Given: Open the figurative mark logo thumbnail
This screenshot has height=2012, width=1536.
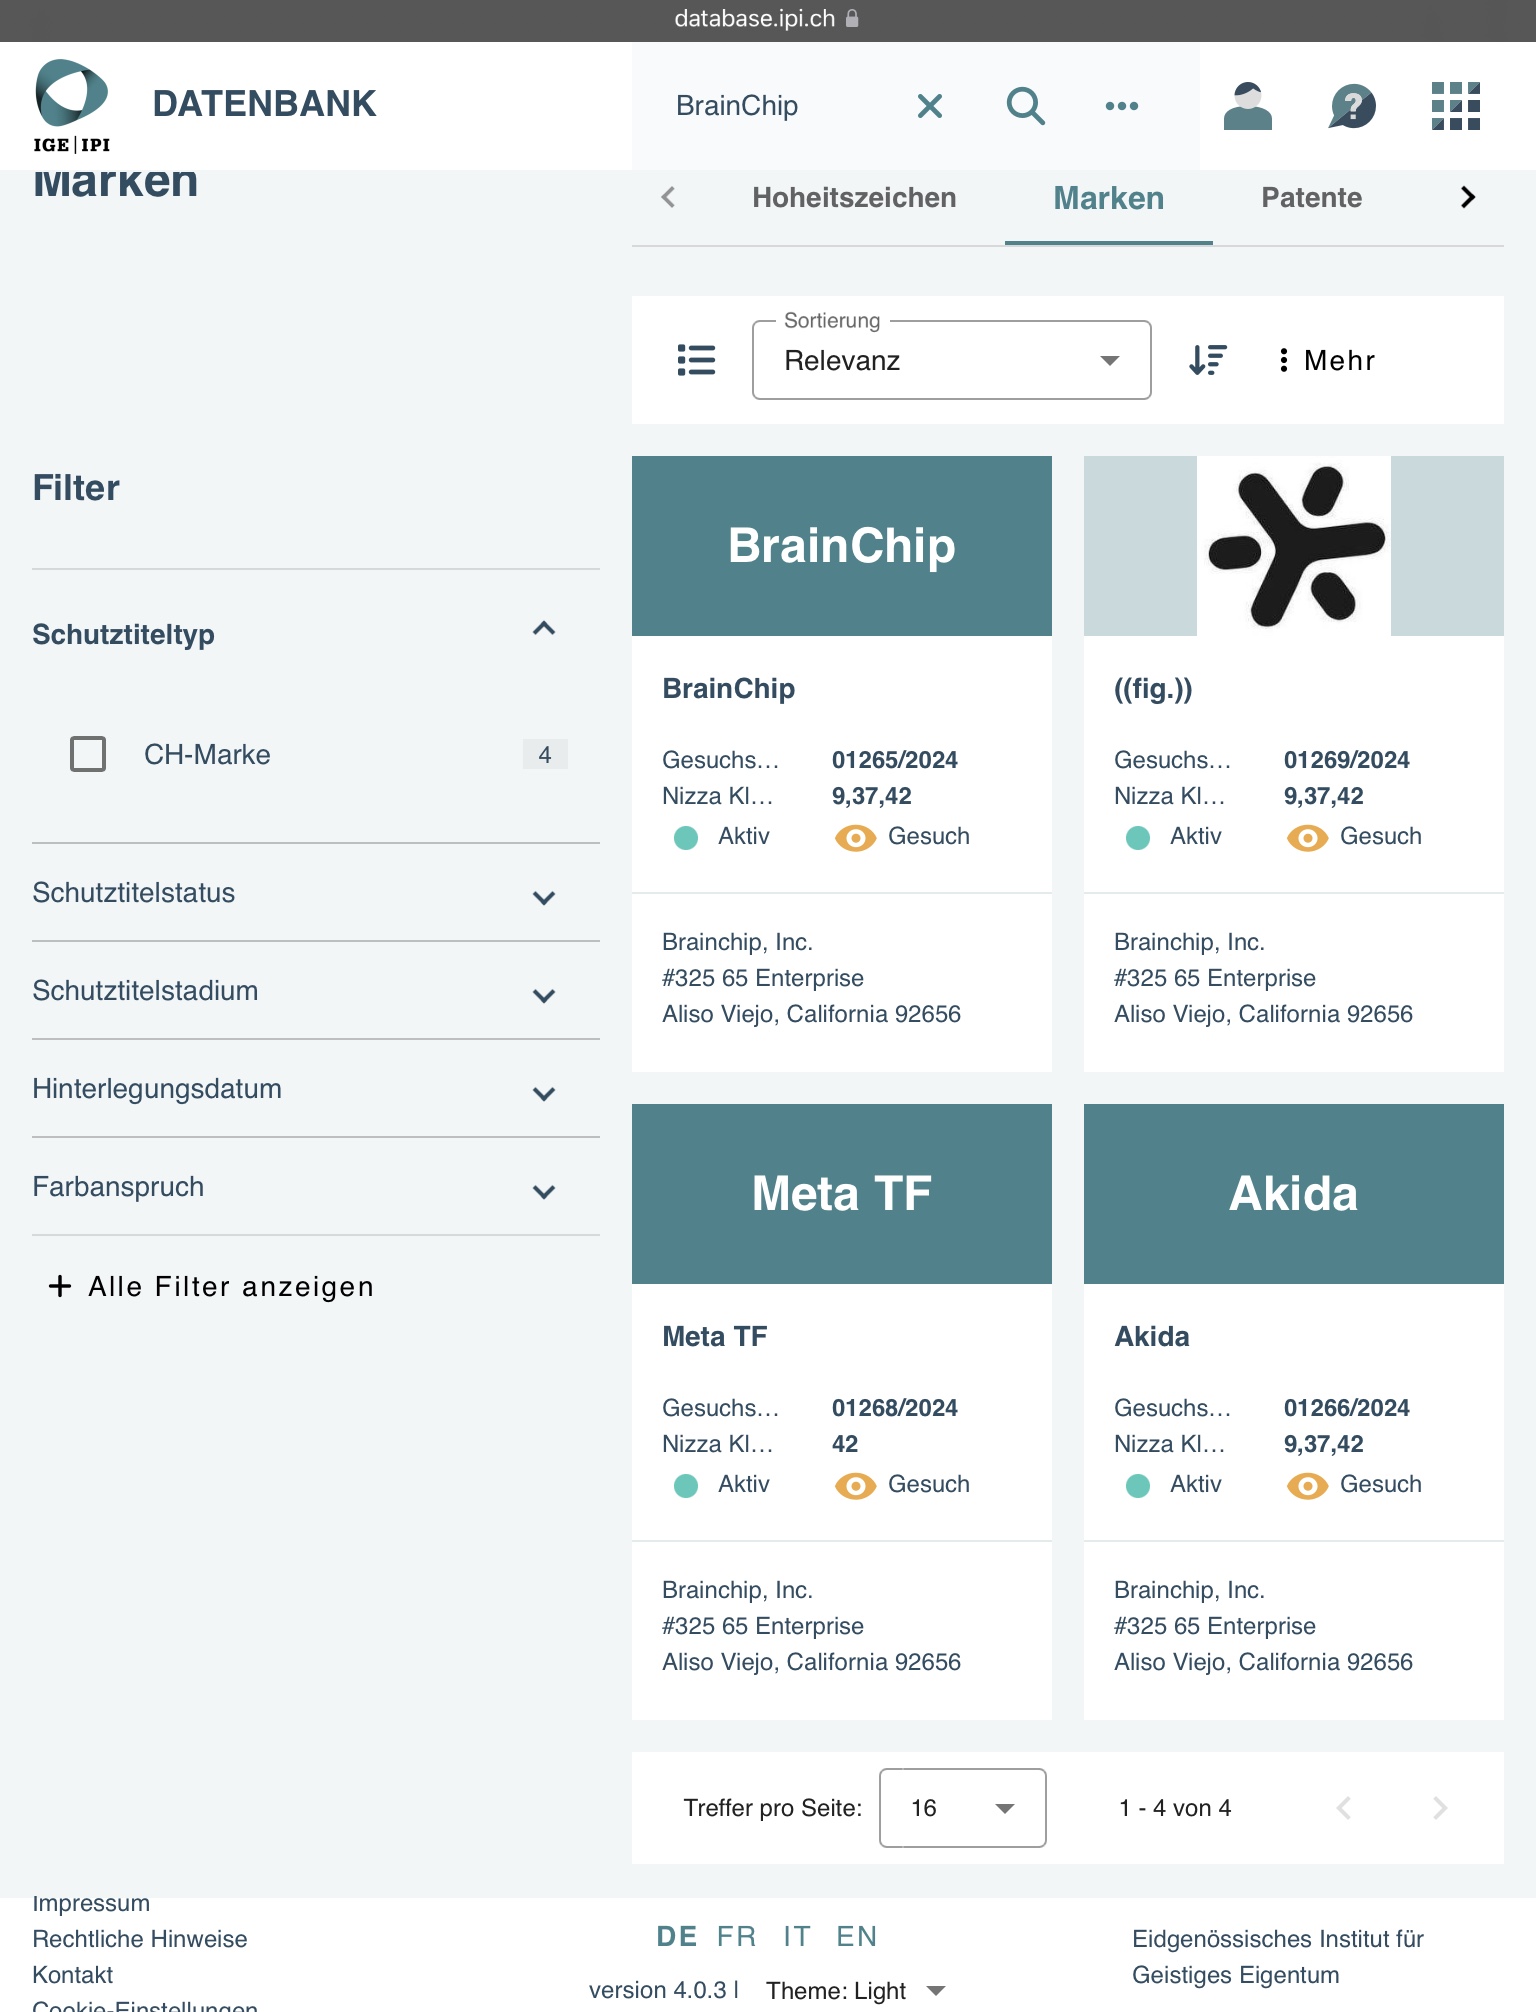Looking at the screenshot, I should pos(1293,546).
